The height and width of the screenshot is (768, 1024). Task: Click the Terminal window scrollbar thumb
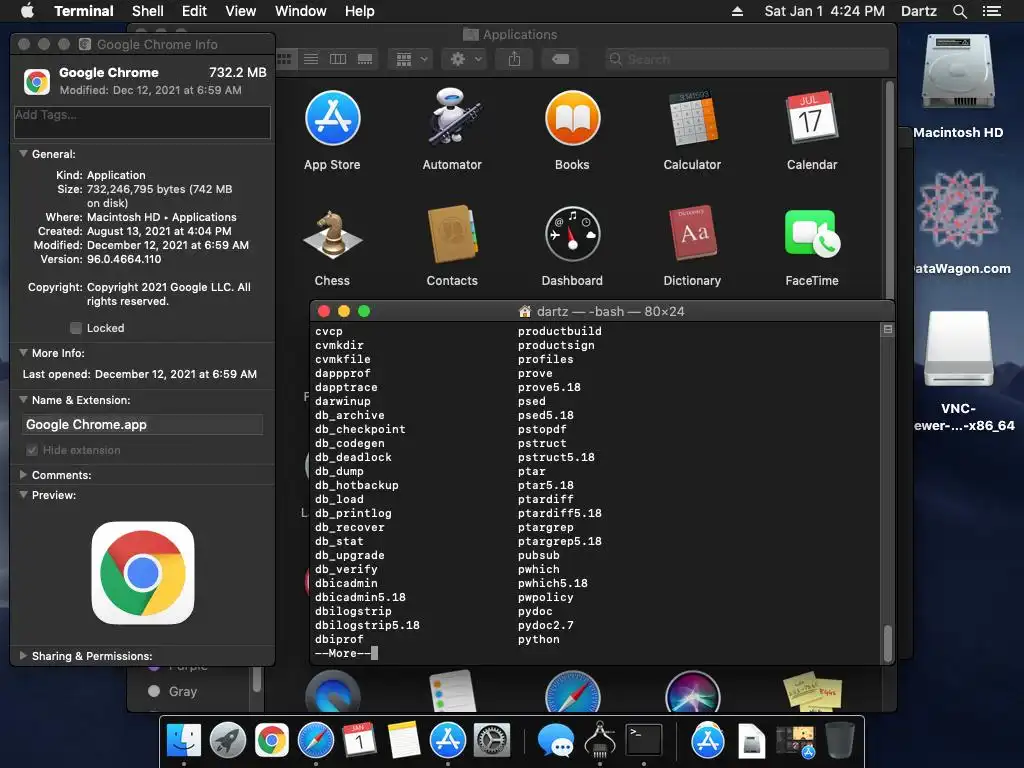pyautogui.click(x=888, y=643)
